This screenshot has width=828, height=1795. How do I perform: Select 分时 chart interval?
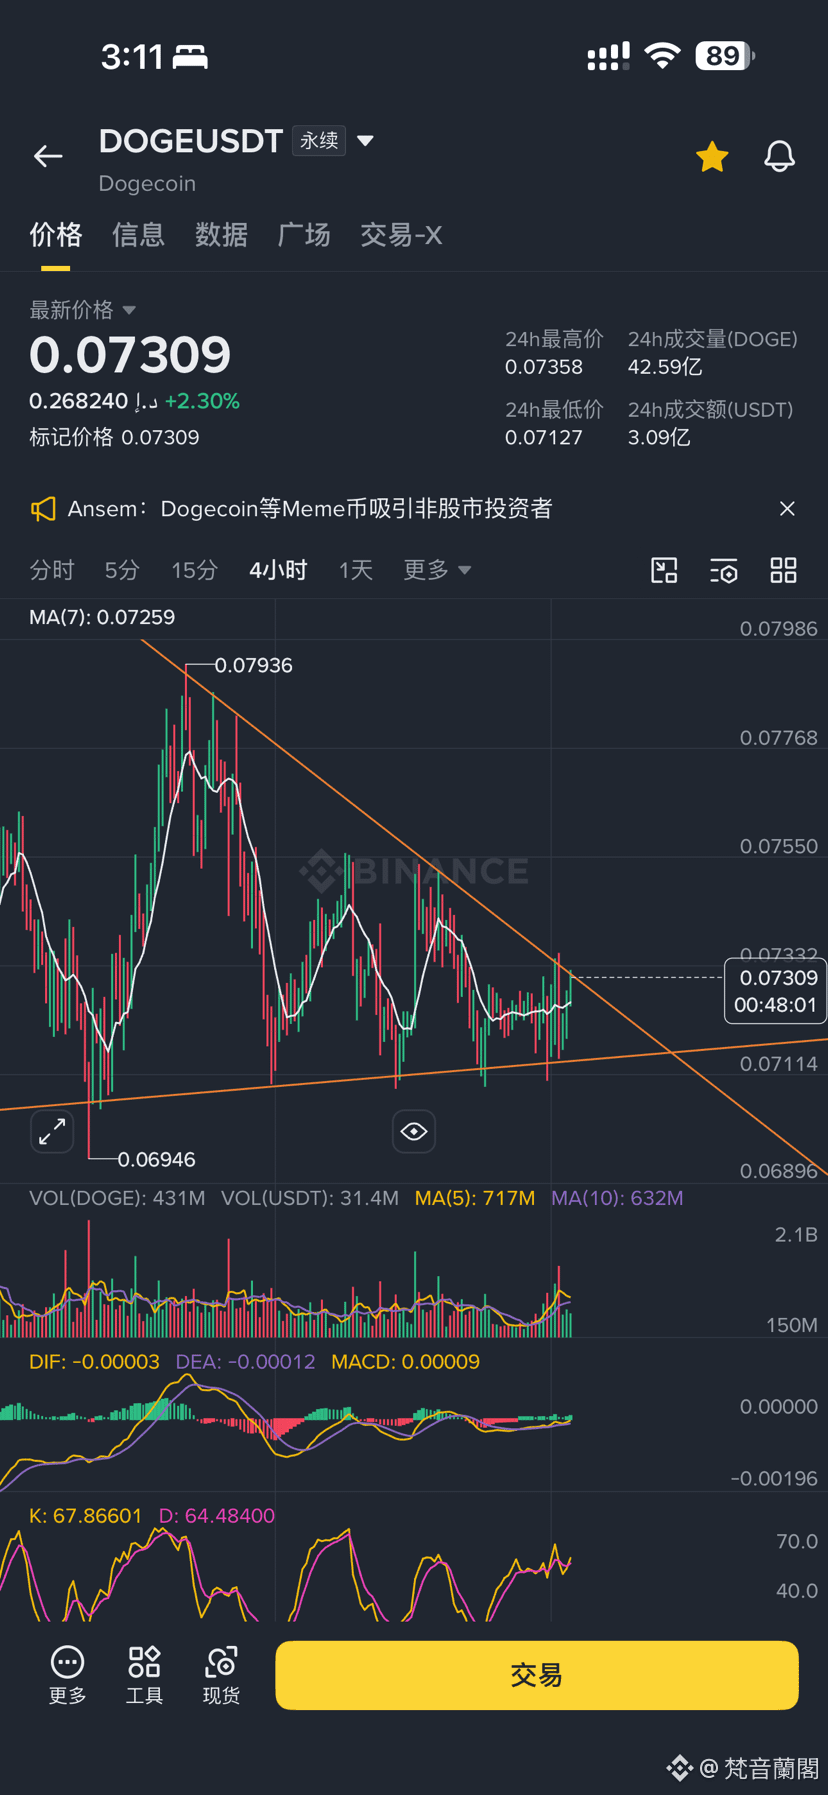(x=52, y=570)
